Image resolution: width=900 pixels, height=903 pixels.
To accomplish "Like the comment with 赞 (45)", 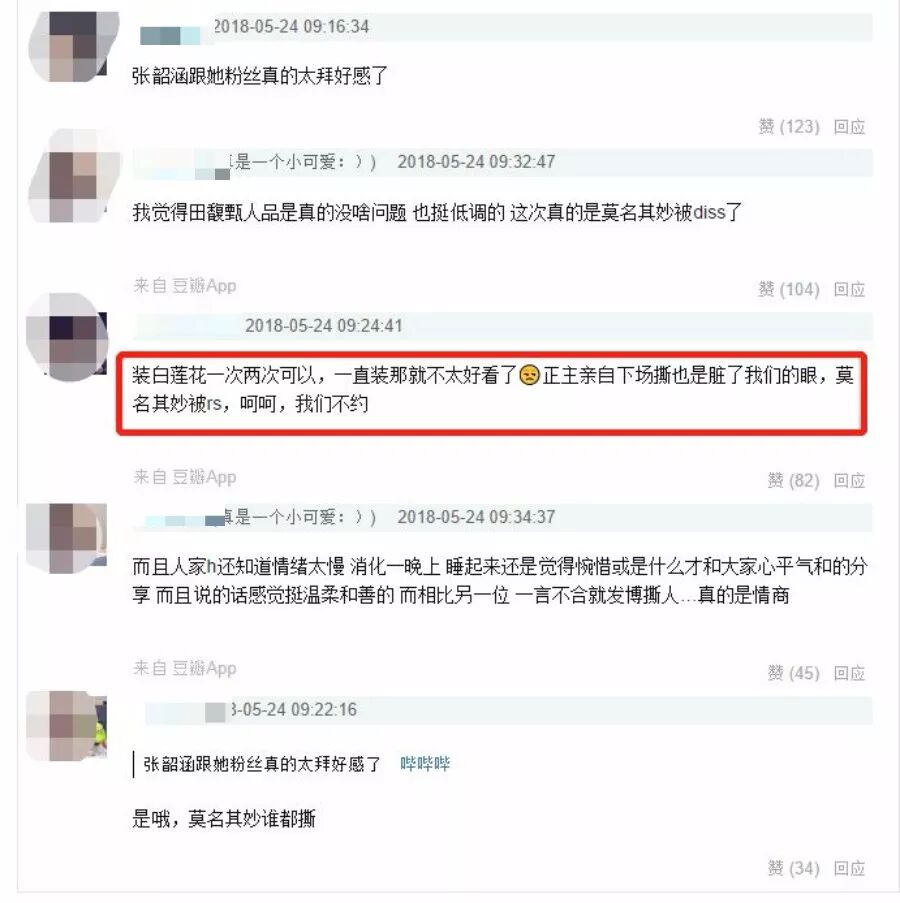I will (793, 673).
